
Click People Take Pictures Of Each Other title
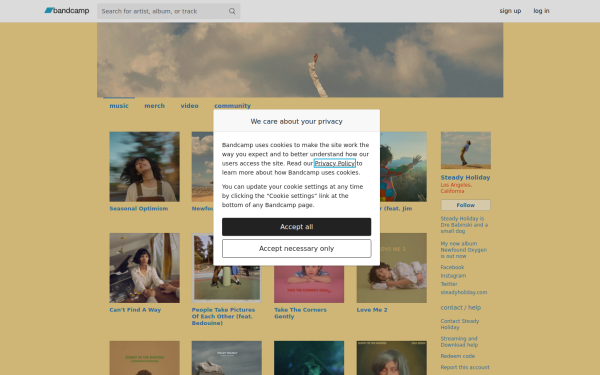click(223, 316)
